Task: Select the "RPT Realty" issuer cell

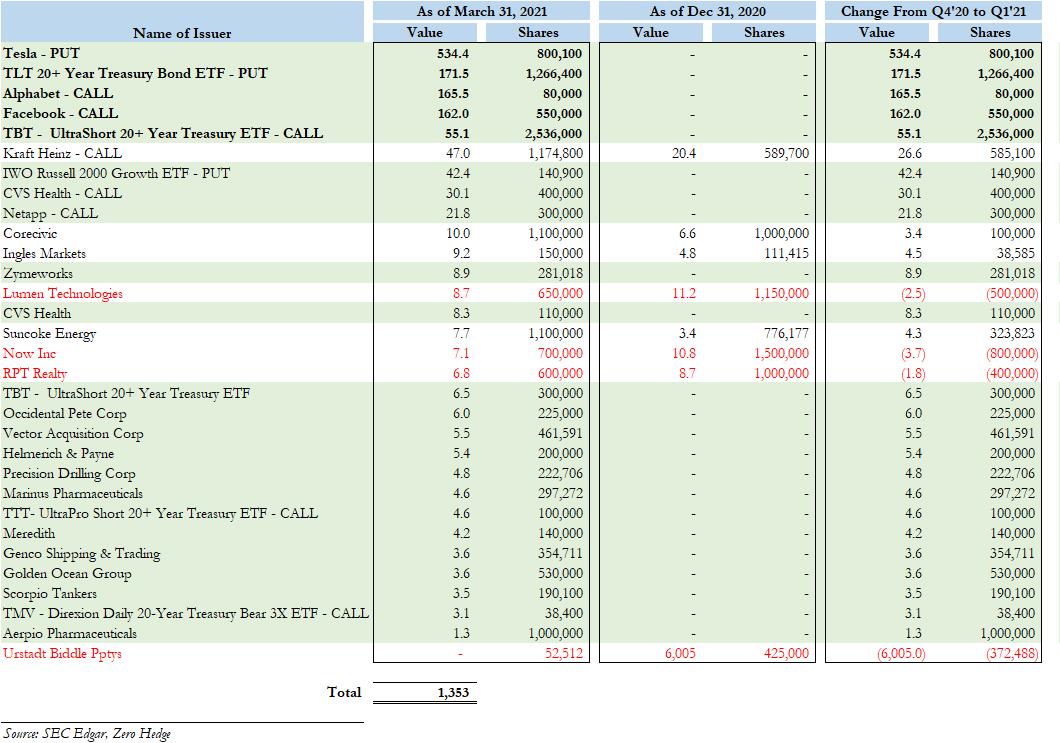Action: [35, 373]
